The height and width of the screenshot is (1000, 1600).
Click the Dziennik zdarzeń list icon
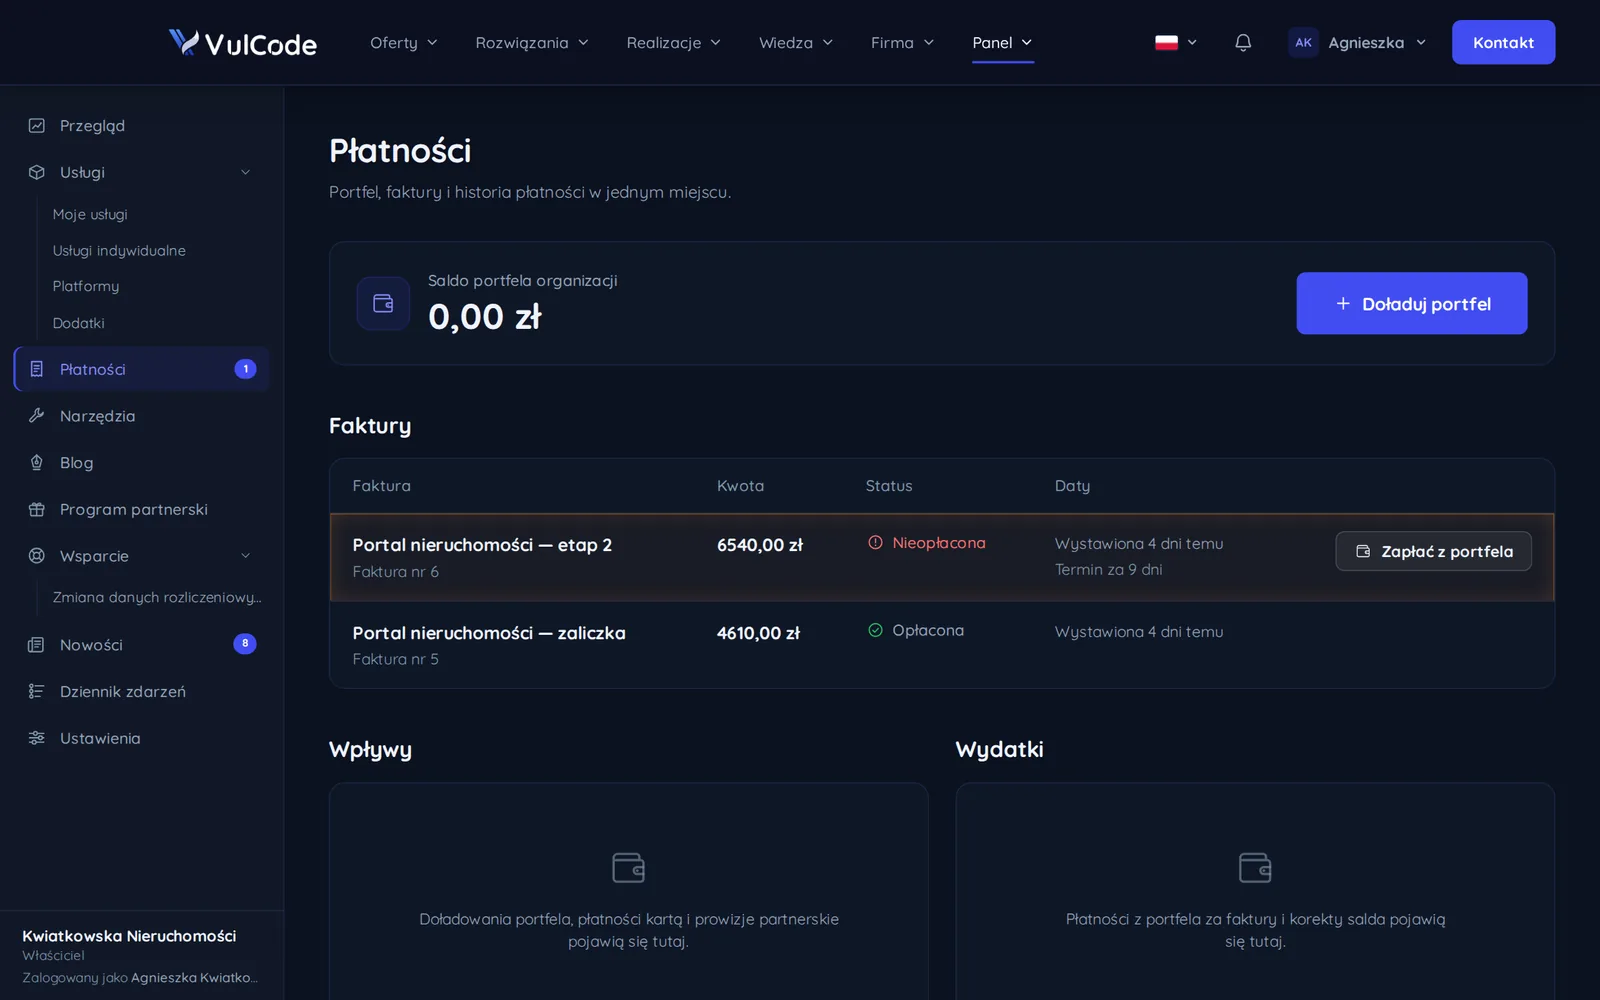click(37, 692)
